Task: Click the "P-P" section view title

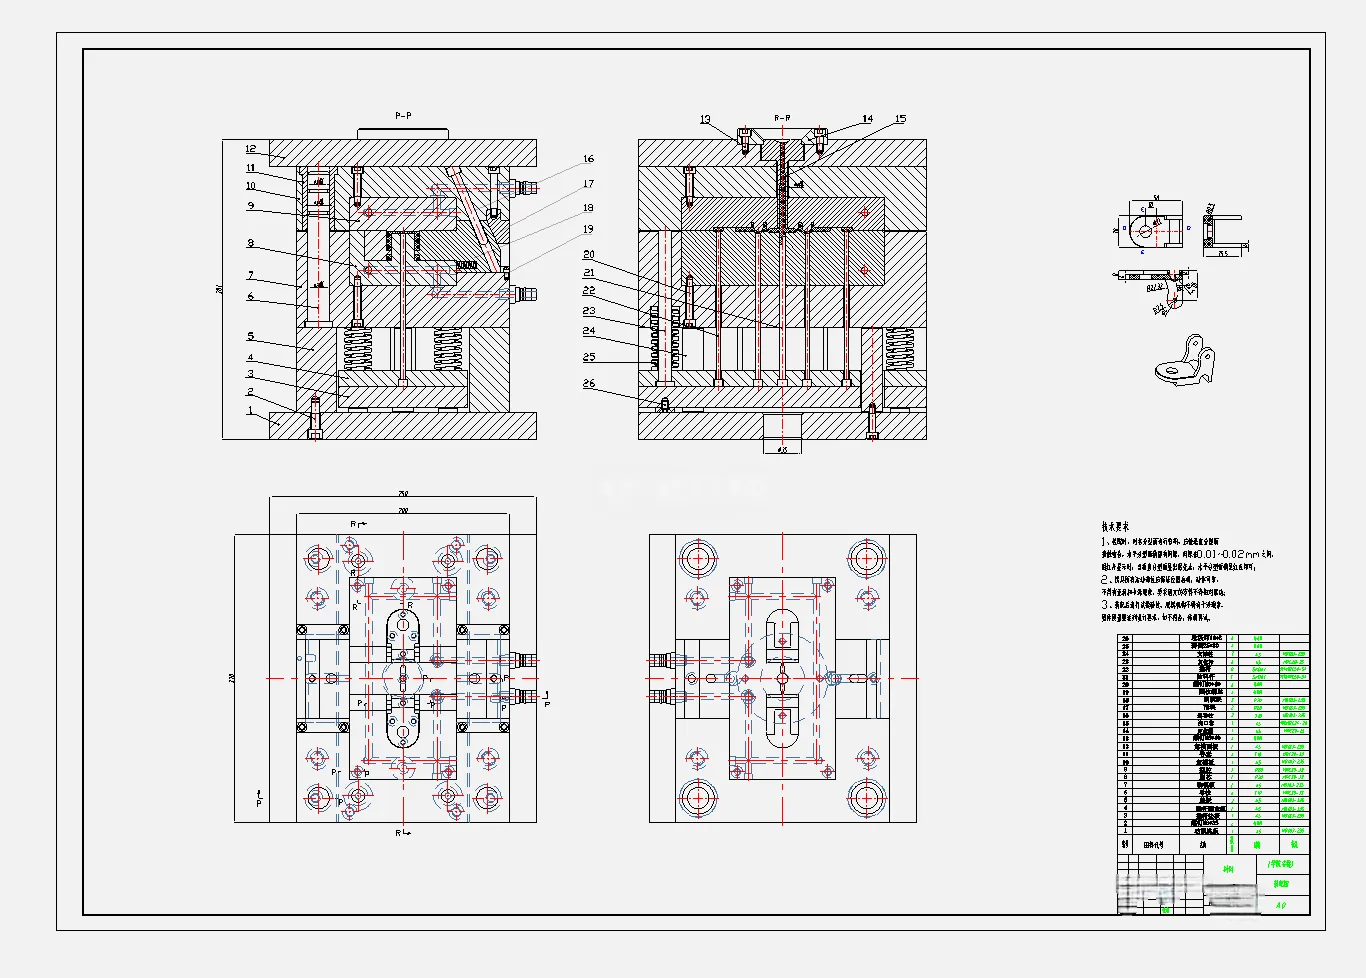Action: (403, 116)
